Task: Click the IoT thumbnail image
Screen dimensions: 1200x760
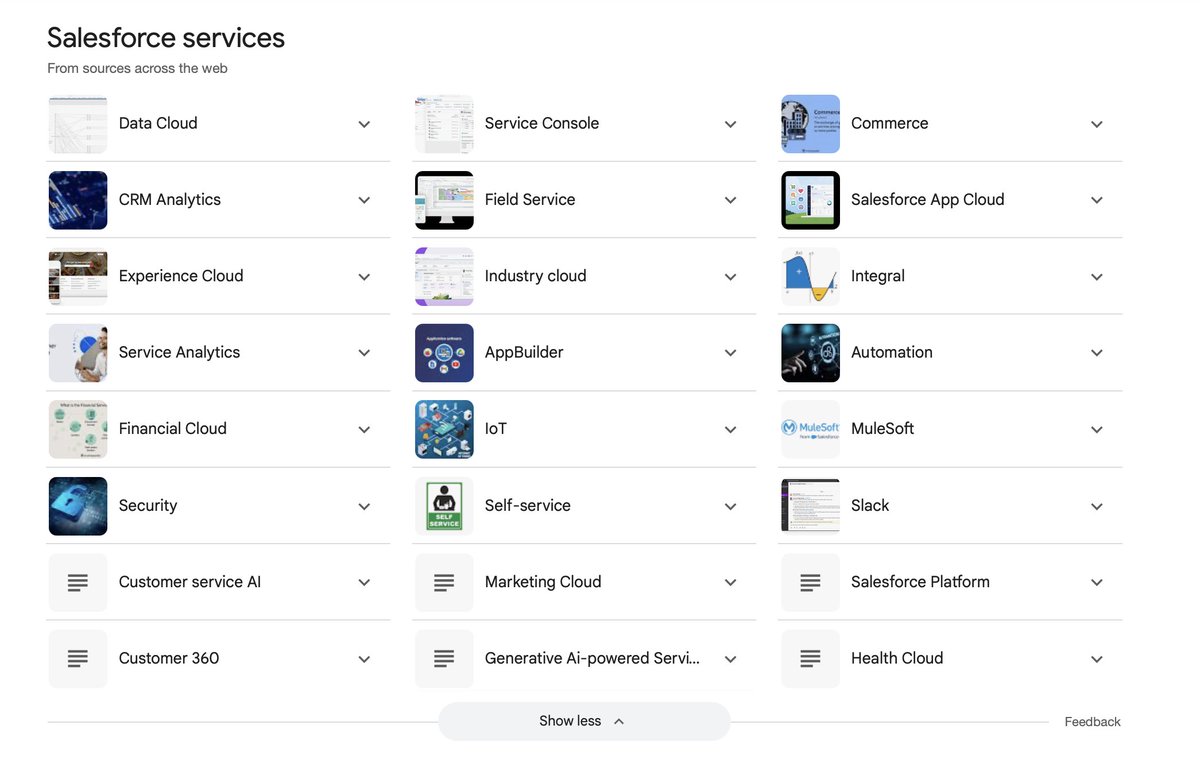Action: tap(444, 429)
